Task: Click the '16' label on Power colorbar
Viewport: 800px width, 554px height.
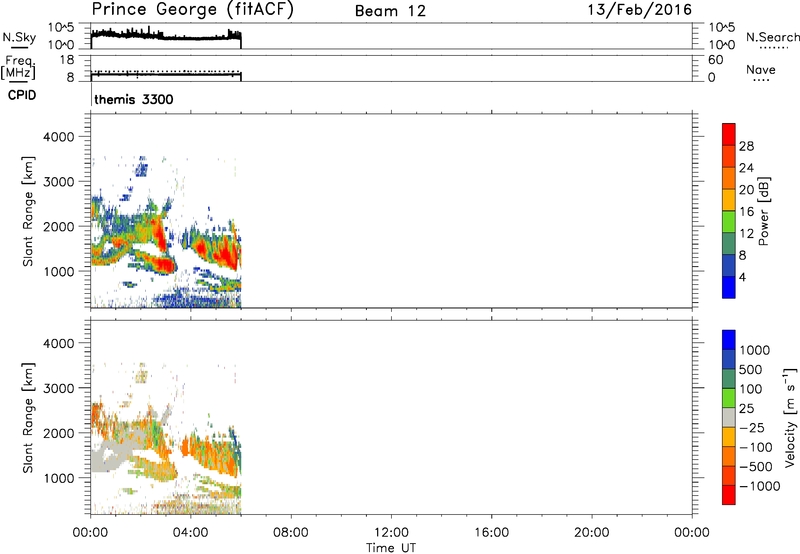Action: point(746,212)
